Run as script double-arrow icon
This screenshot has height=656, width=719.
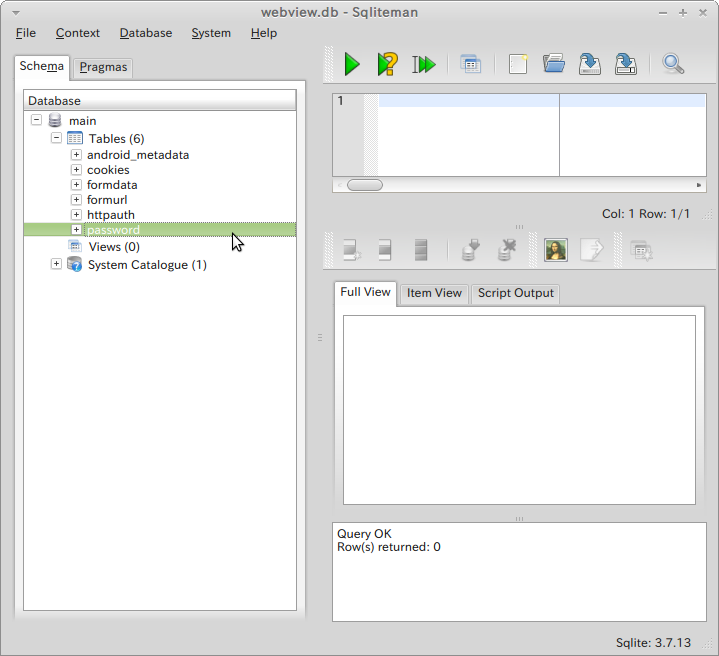tap(424, 64)
